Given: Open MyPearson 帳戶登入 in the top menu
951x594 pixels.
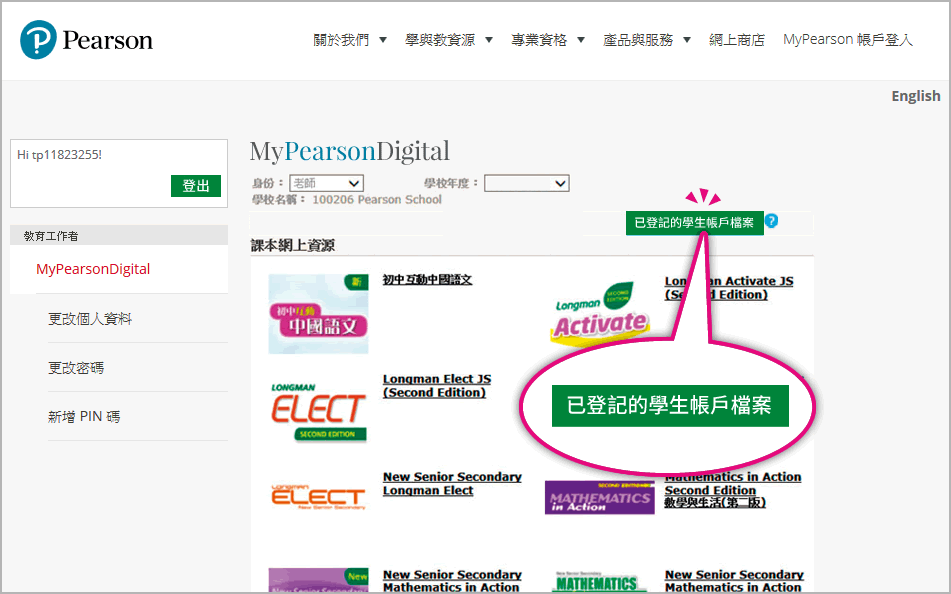Looking at the screenshot, I should pyautogui.click(x=847, y=38).
